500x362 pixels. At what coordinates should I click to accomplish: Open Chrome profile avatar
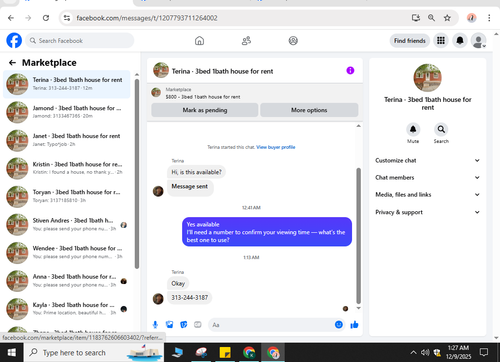click(x=471, y=18)
